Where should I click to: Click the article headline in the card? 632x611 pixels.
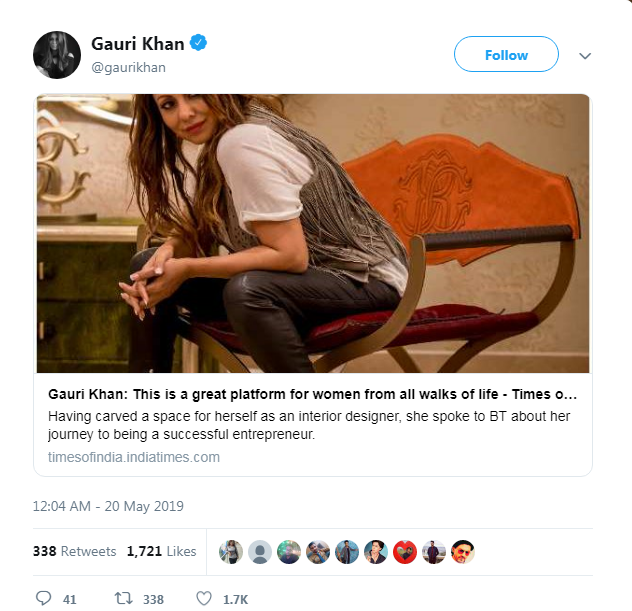pos(312,394)
